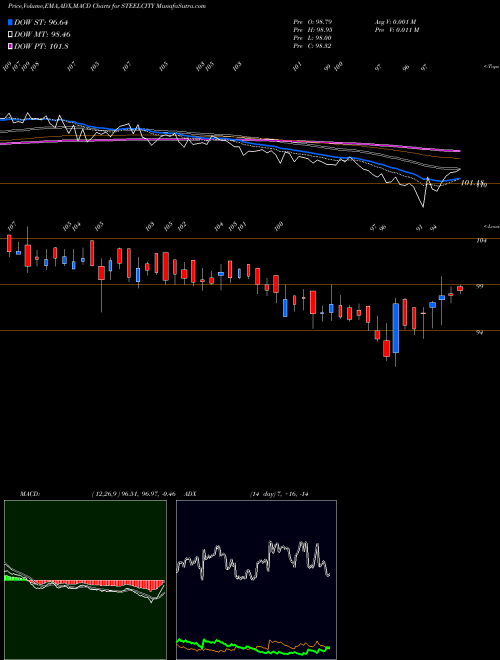Click the 'Pre V: 0.011 M' volume text
Screen dimensions: 500x660
(397, 29)
